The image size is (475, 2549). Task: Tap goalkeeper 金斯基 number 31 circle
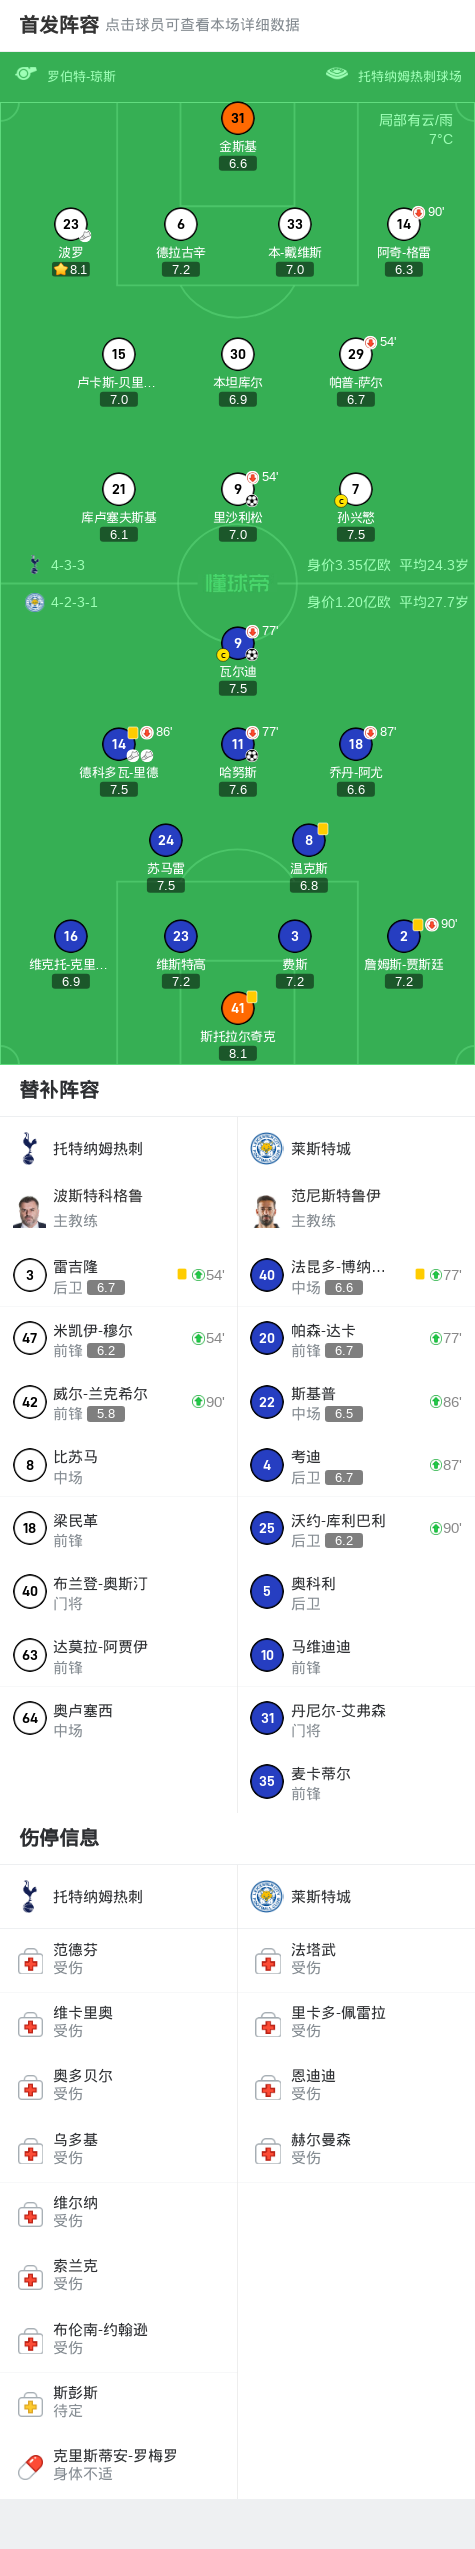(237, 118)
